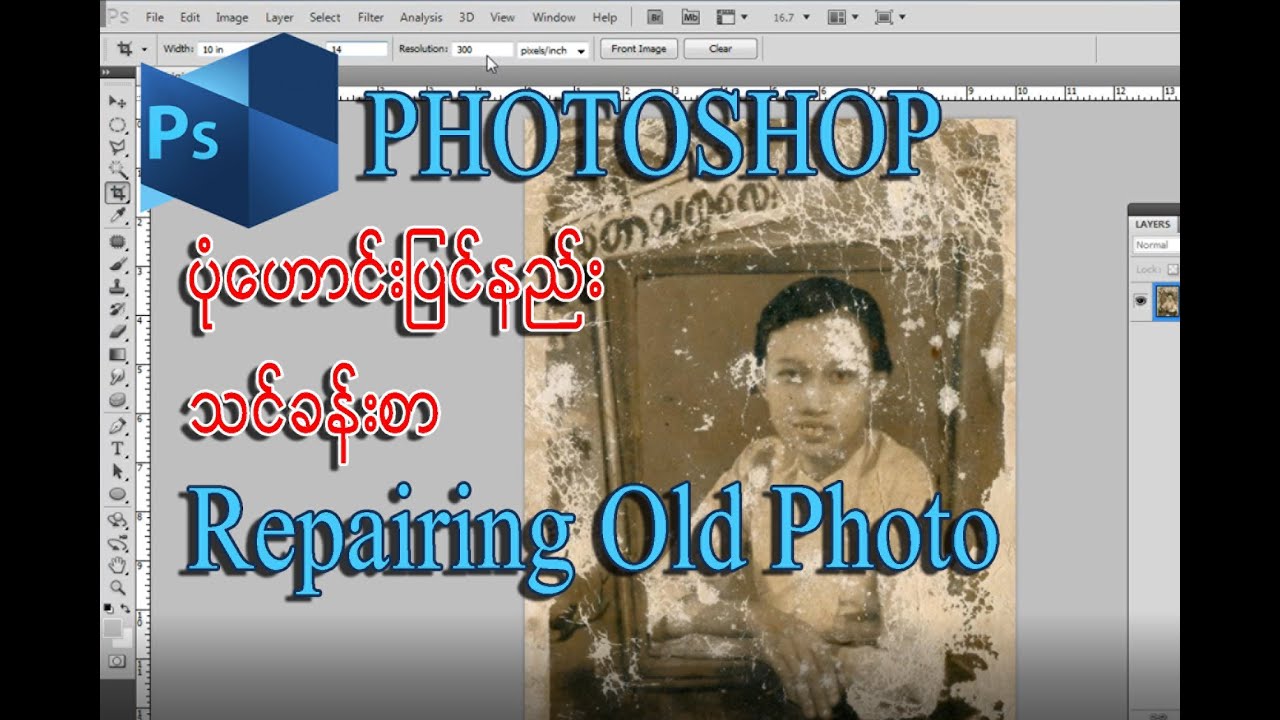
Task: Open the Help menu
Action: pyautogui.click(x=605, y=18)
